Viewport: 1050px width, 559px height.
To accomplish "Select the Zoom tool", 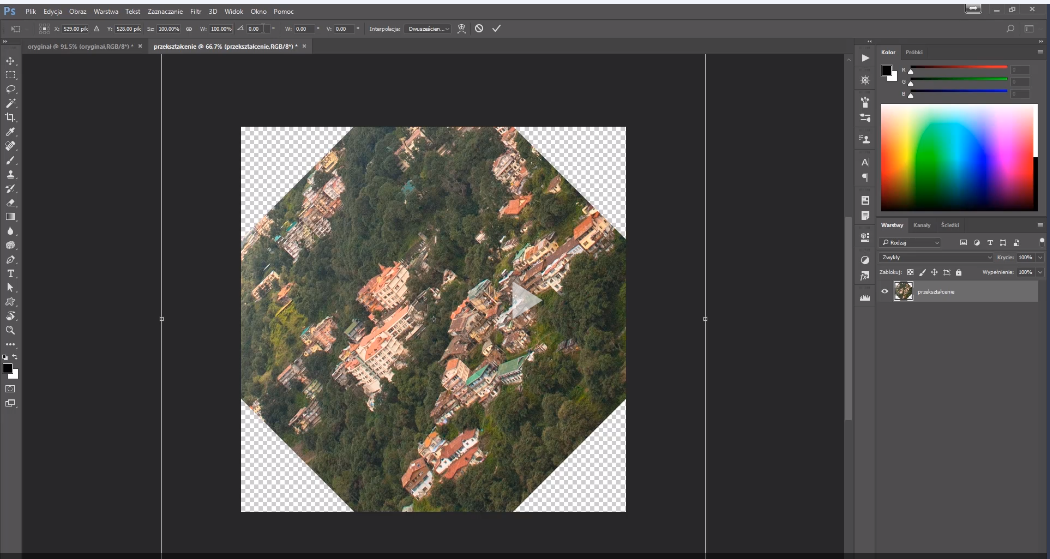I will (11, 329).
